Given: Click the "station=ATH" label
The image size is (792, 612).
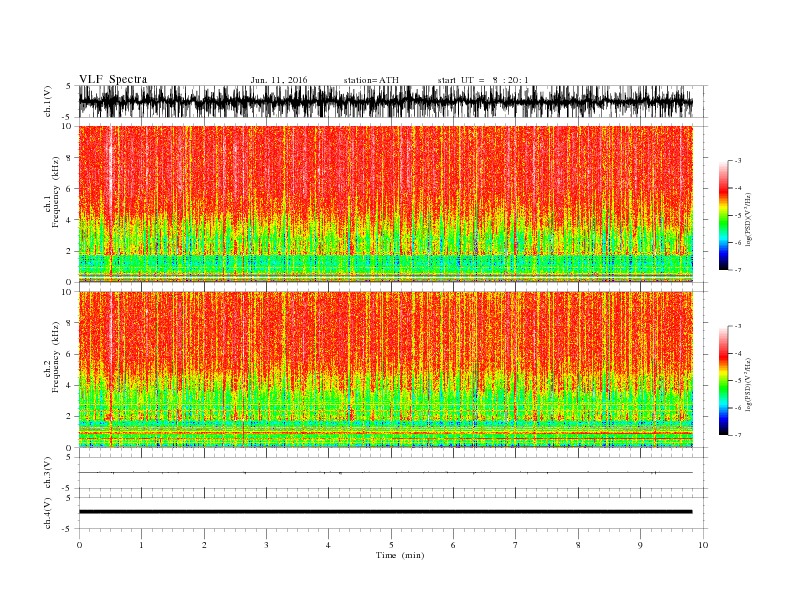Looking at the screenshot, I should click(x=371, y=80).
